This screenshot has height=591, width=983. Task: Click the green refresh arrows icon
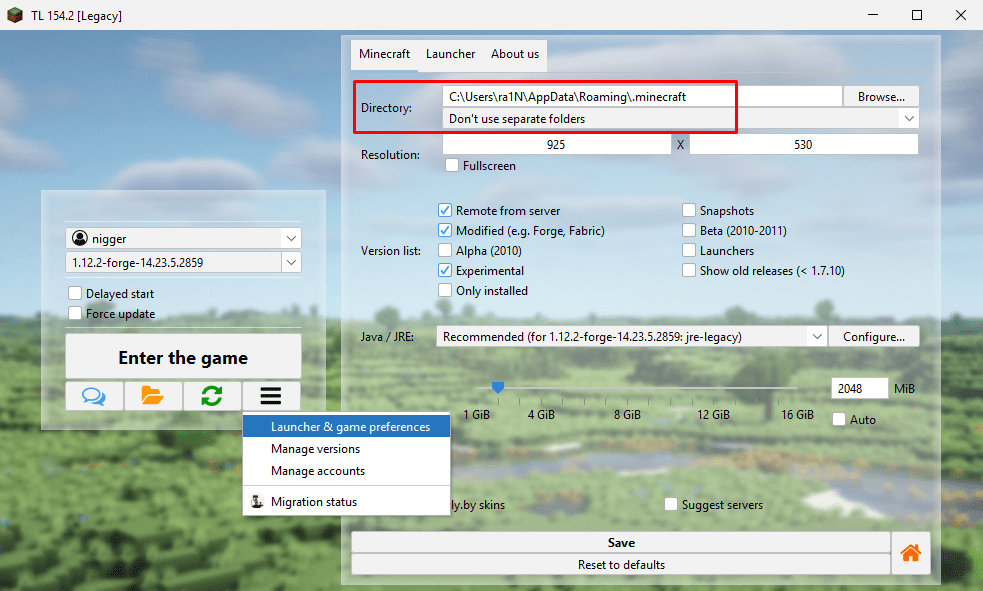(x=211, y=396)
